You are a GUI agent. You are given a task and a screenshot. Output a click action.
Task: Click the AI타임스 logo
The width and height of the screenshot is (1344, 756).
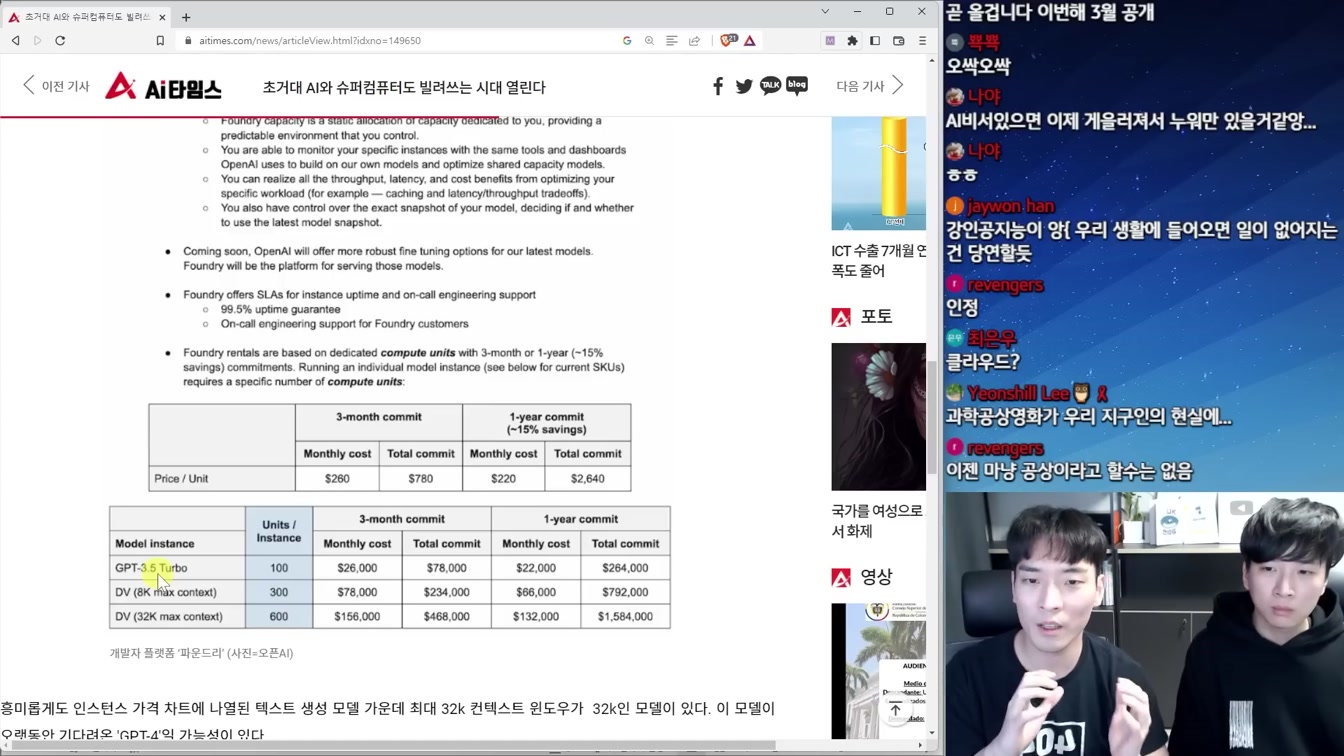[163, 87]
